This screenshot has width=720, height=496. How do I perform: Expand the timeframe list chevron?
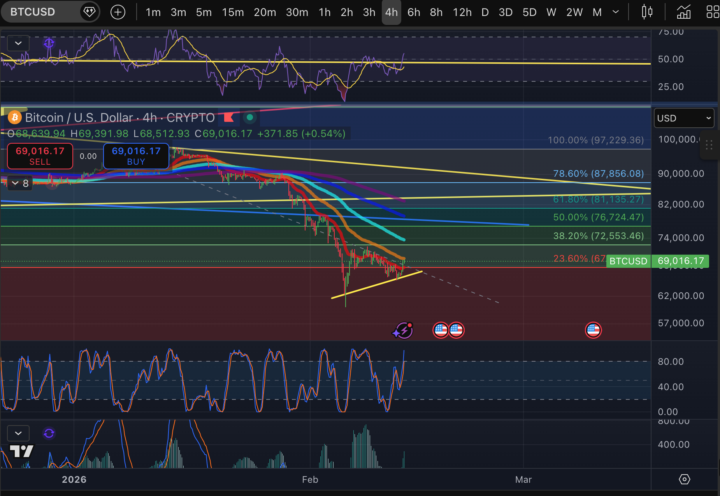[x=616, y=12]
